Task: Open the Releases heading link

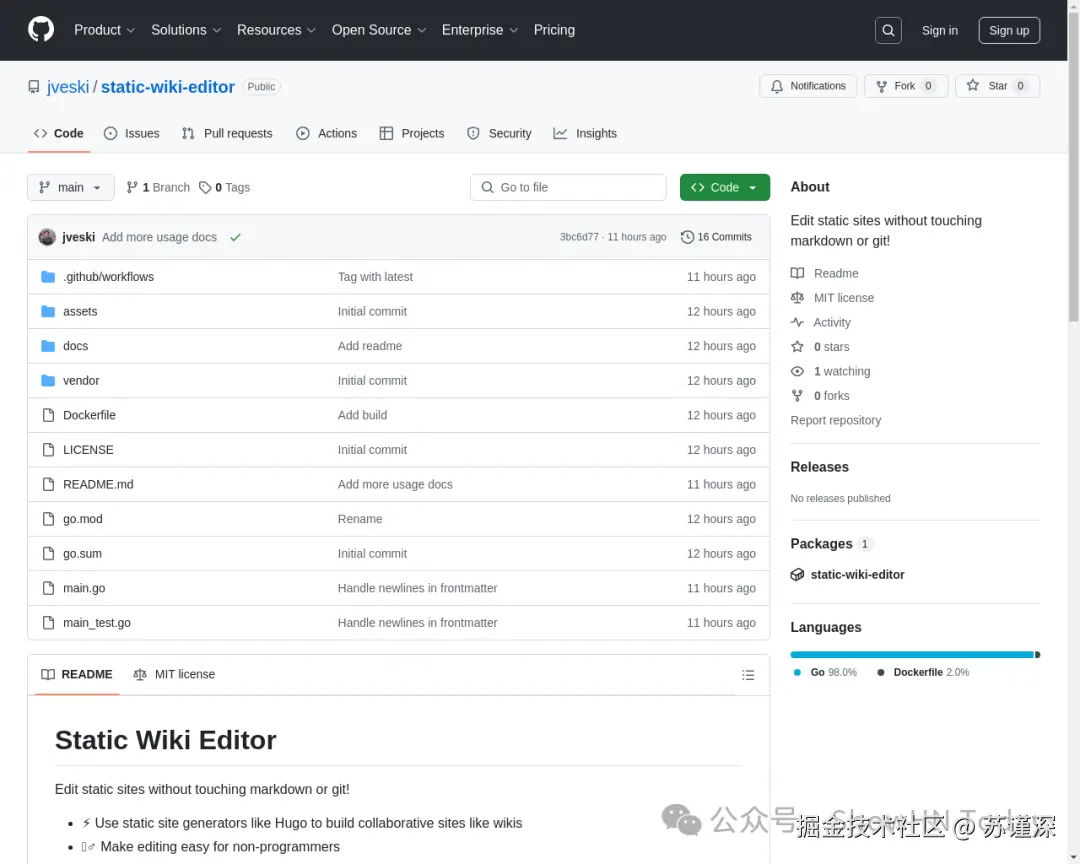Action: tap(819, 467)
